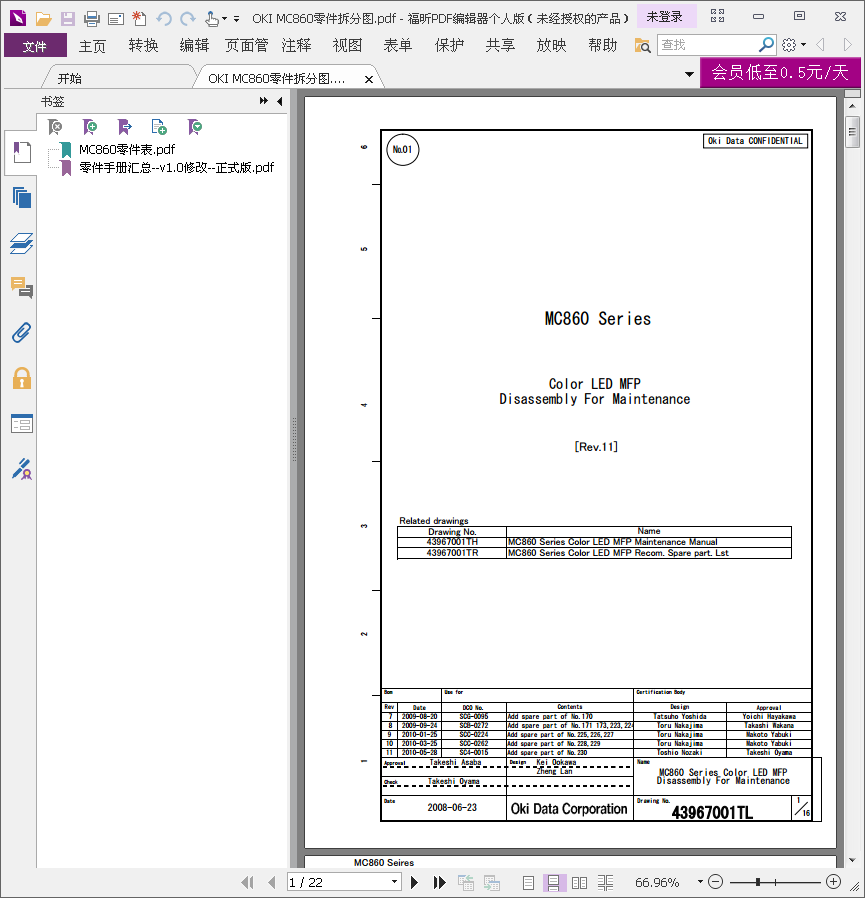Click the page-with-plus icon in bookmark toolbar
Viewport: 865px width, 898px height.
click(159, 127)
